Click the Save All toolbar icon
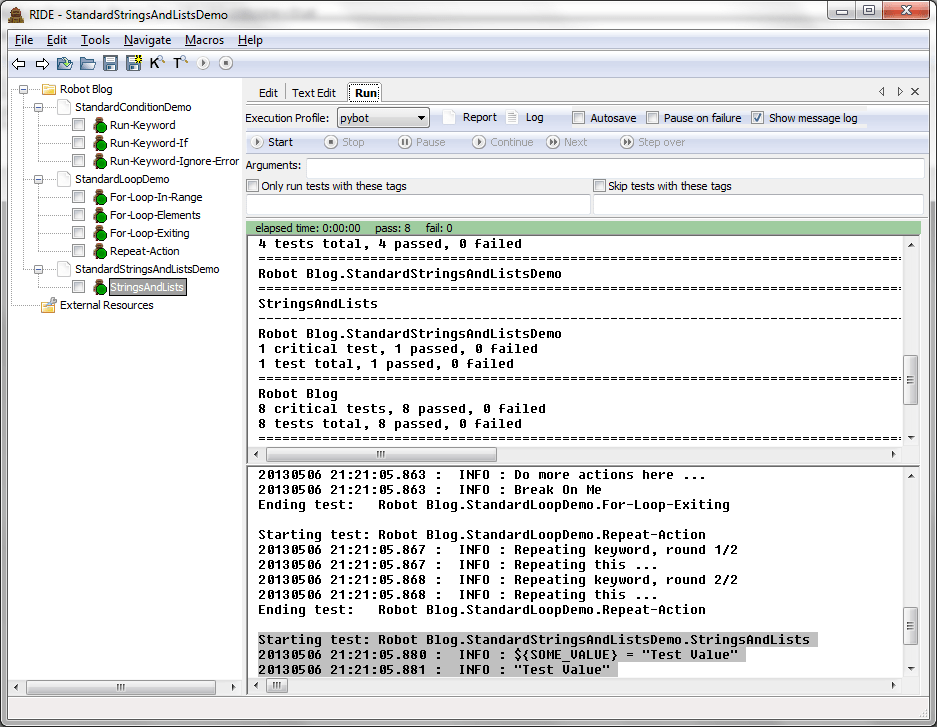937x727 pixels. [133, 64]
